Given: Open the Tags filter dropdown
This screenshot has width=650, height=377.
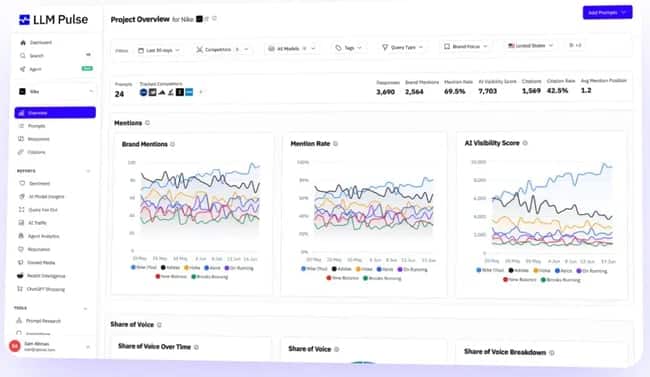Looking at the screenshot, I should point(348,48).
